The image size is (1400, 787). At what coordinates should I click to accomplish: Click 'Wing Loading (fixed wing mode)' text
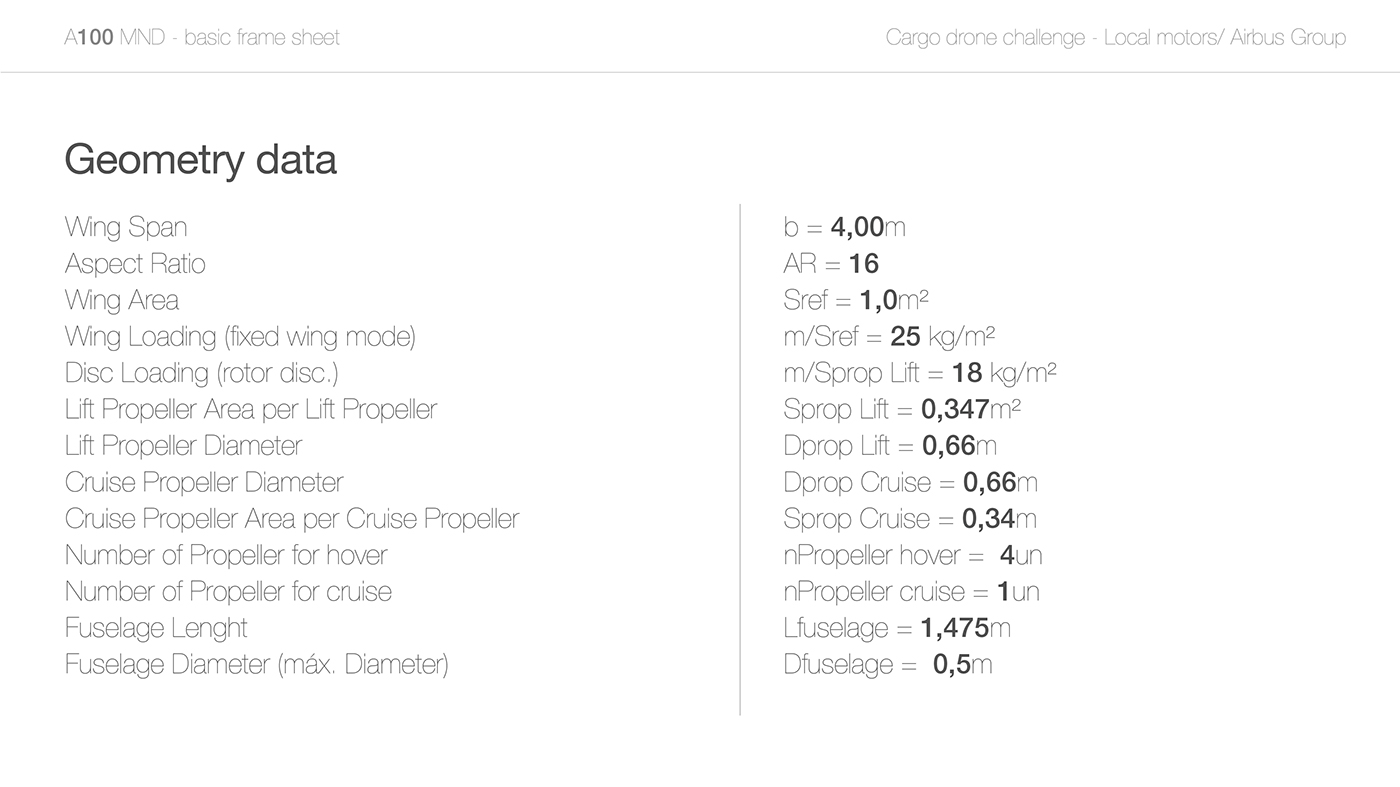coord(240,337)
